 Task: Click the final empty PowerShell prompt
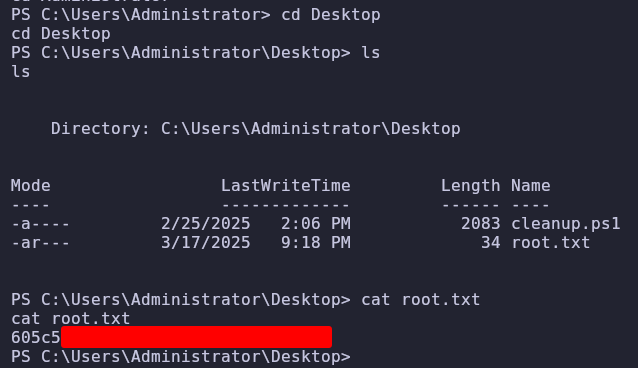click(x=181, y=357)
